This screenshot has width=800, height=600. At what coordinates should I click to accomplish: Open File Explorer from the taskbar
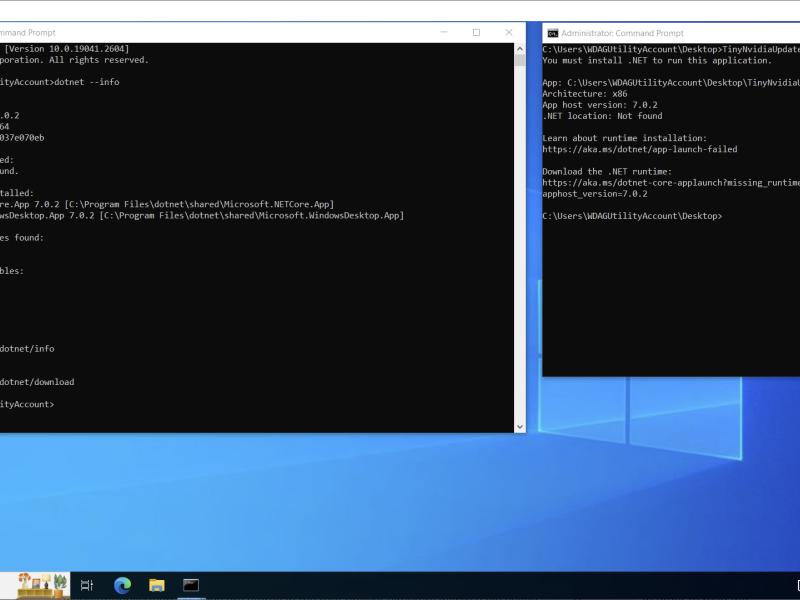[x=157, y=585]
